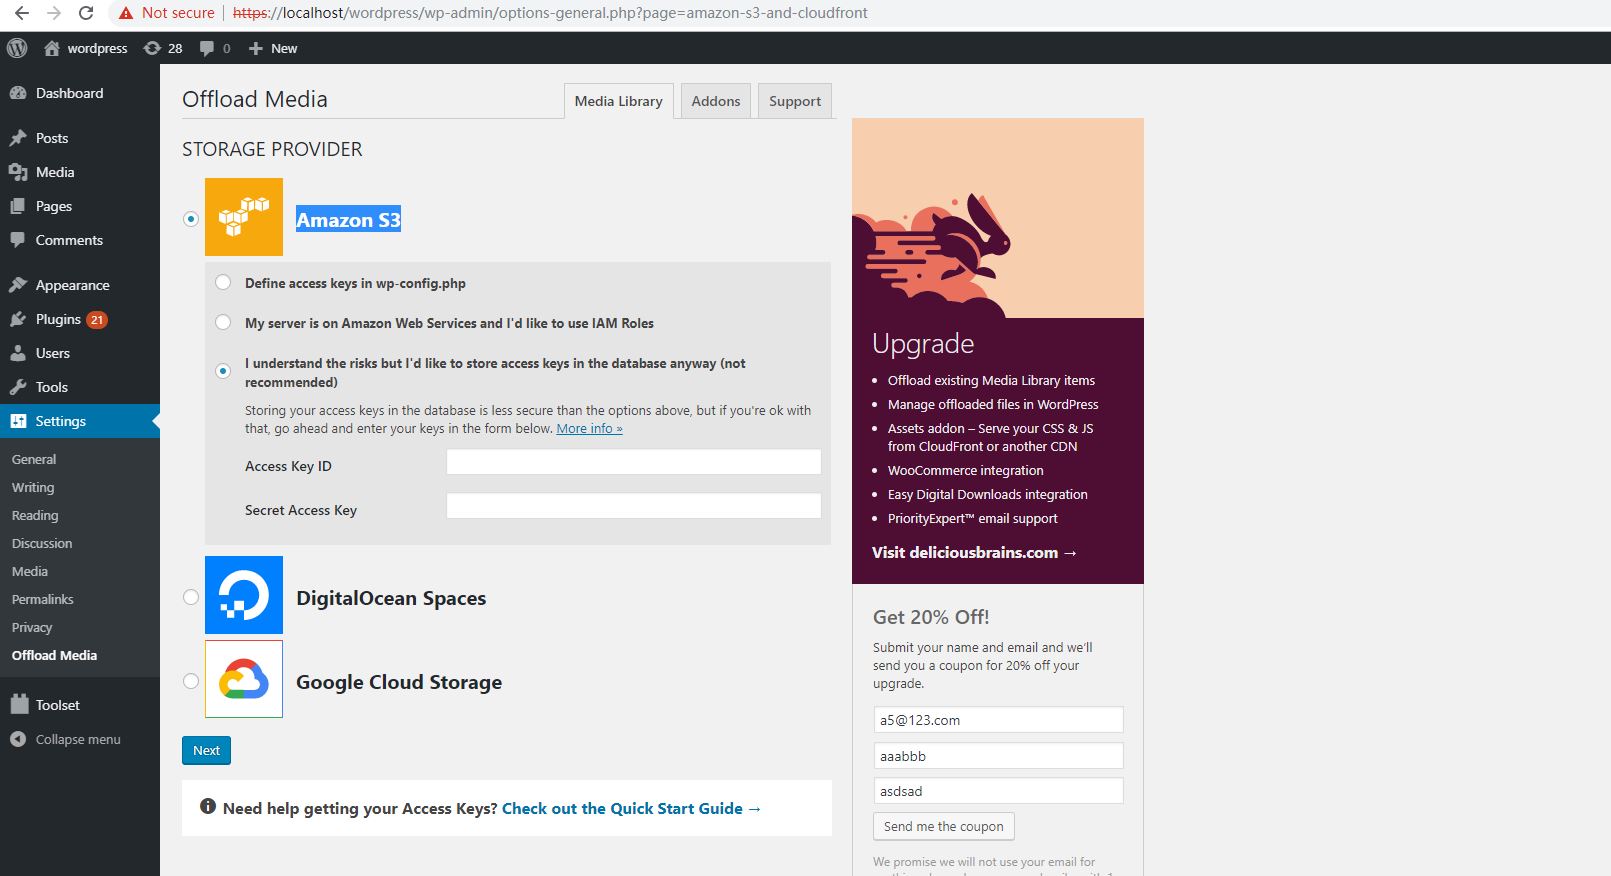Follow the Visit deliciousbrains.com link
Image resolution: width=1611 pixels, height=876 pixels.
point(974,552)
